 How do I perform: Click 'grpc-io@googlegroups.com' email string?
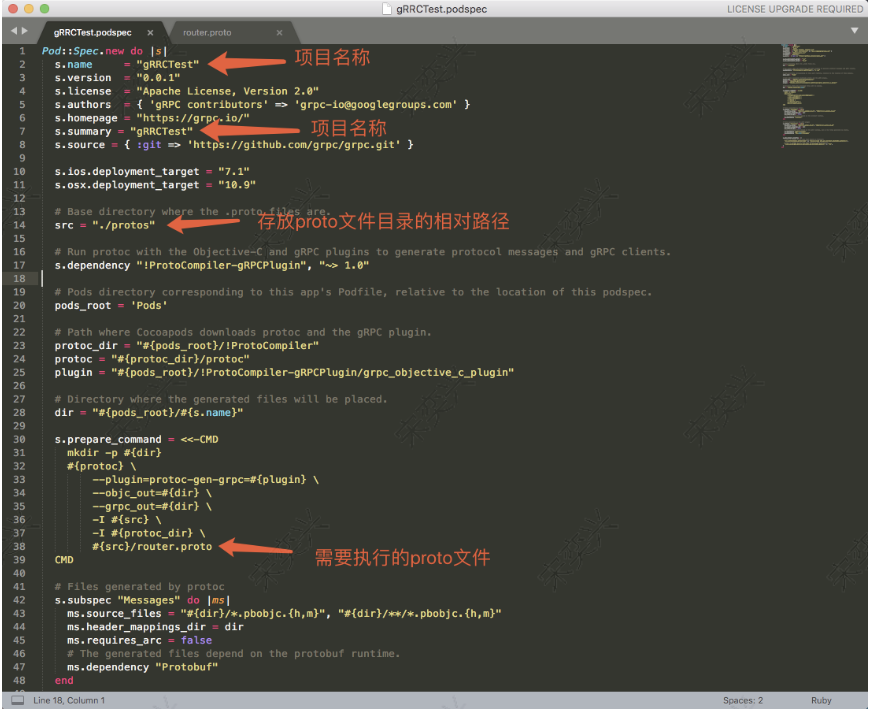(376, 104)
